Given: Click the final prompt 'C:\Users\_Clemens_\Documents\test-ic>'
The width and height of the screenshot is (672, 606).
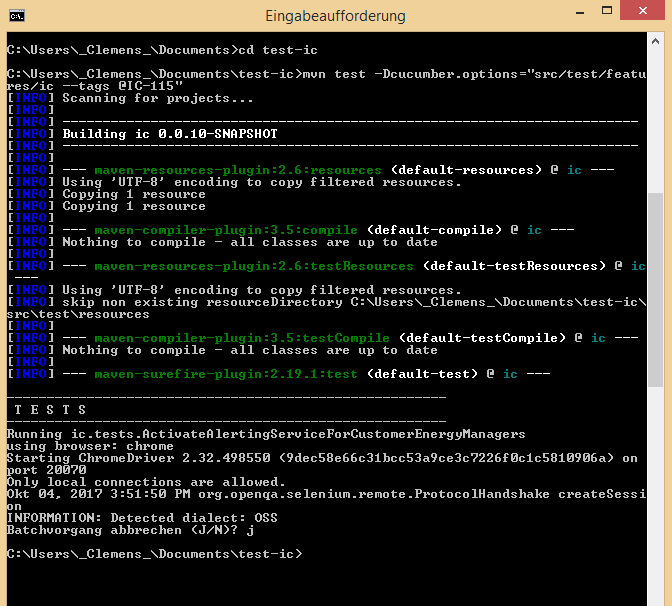Looking at the screenshot, I should point(154,554).
